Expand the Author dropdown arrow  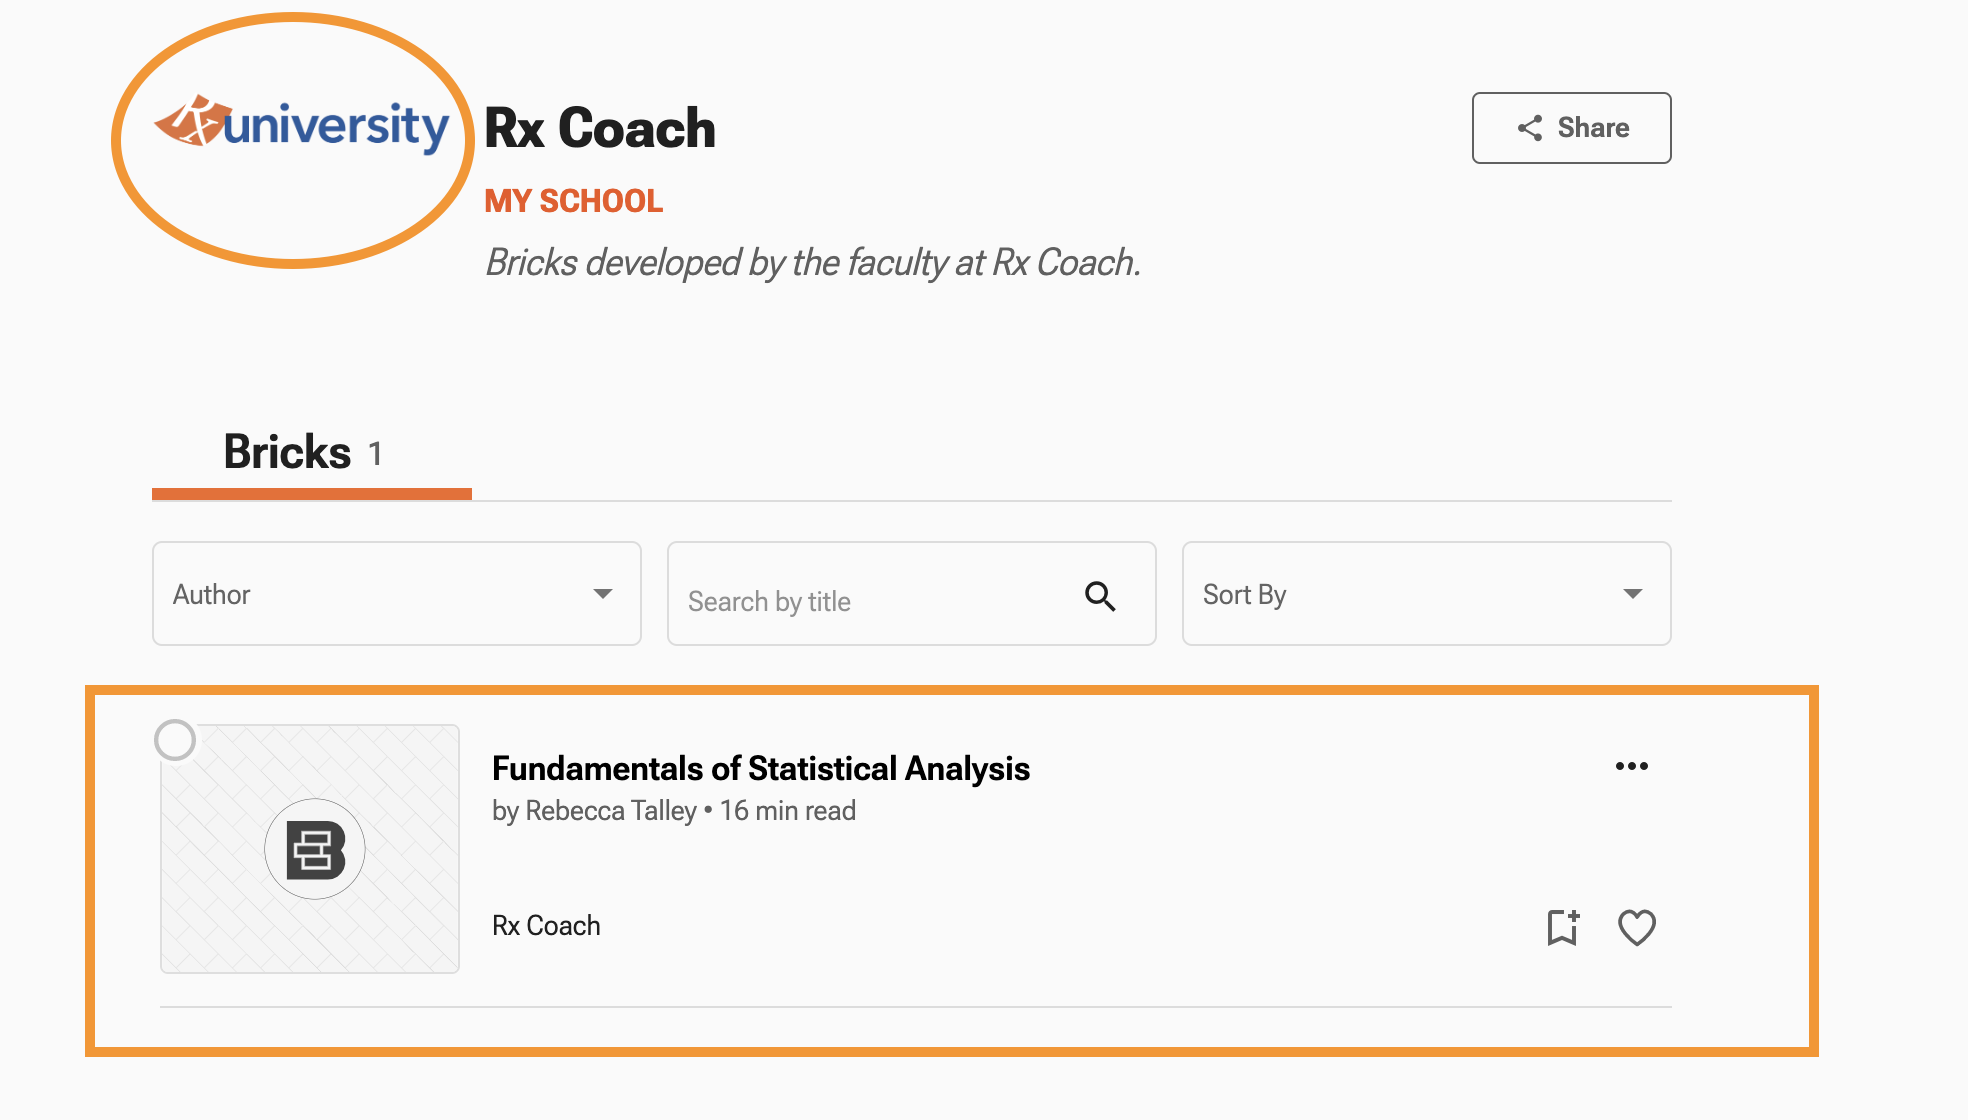pyautogui.click(x=602, y=594)
